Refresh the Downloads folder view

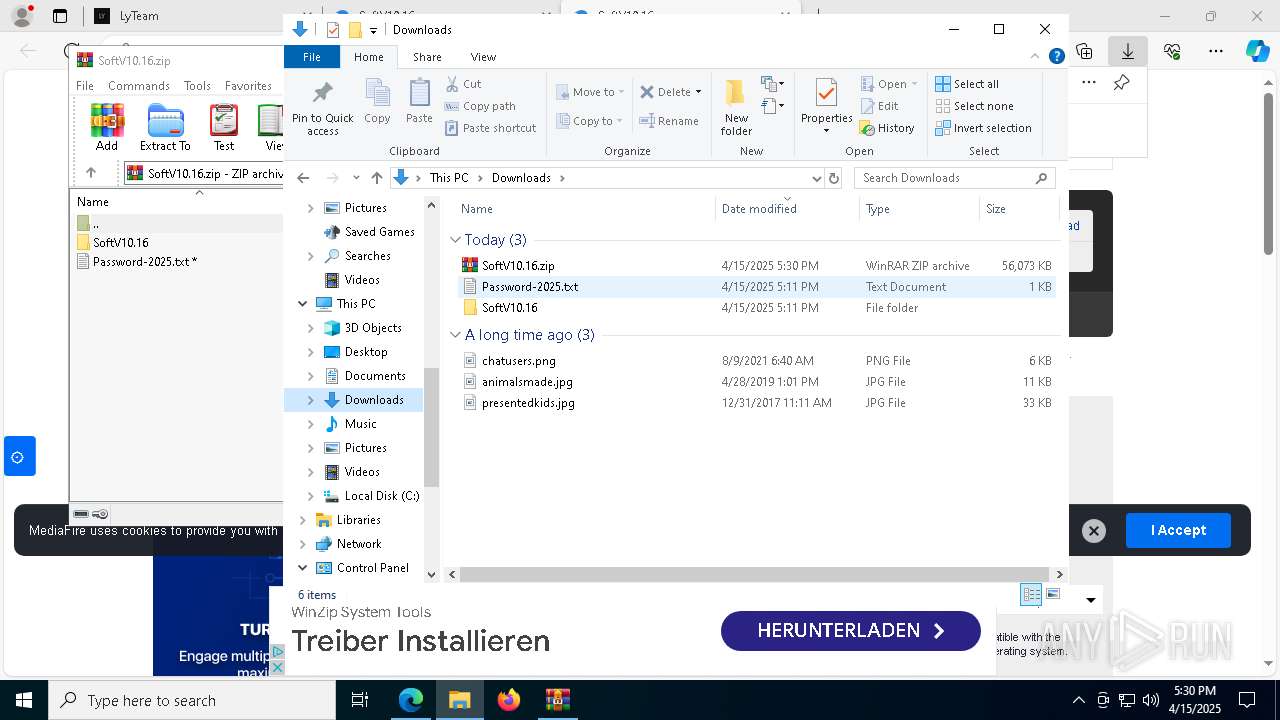(834, 178)
